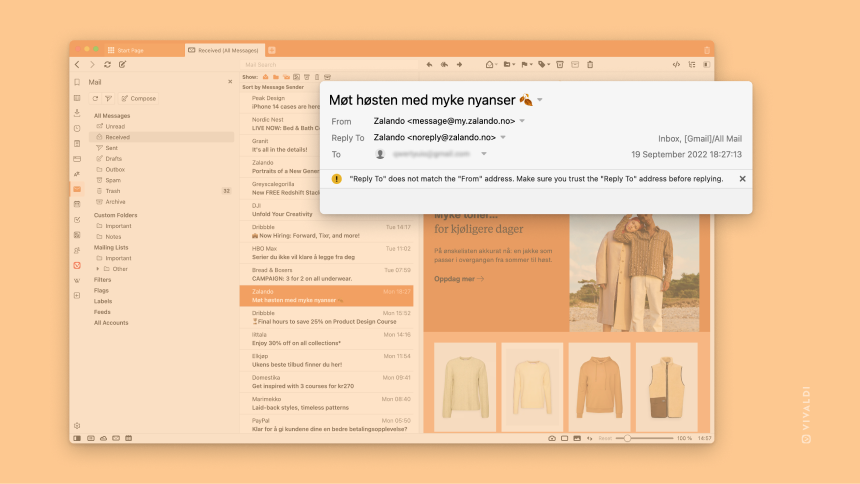Screen dimensions: 860x484
Task: Toggle the archive Show filter
Action: coord(327,77)
